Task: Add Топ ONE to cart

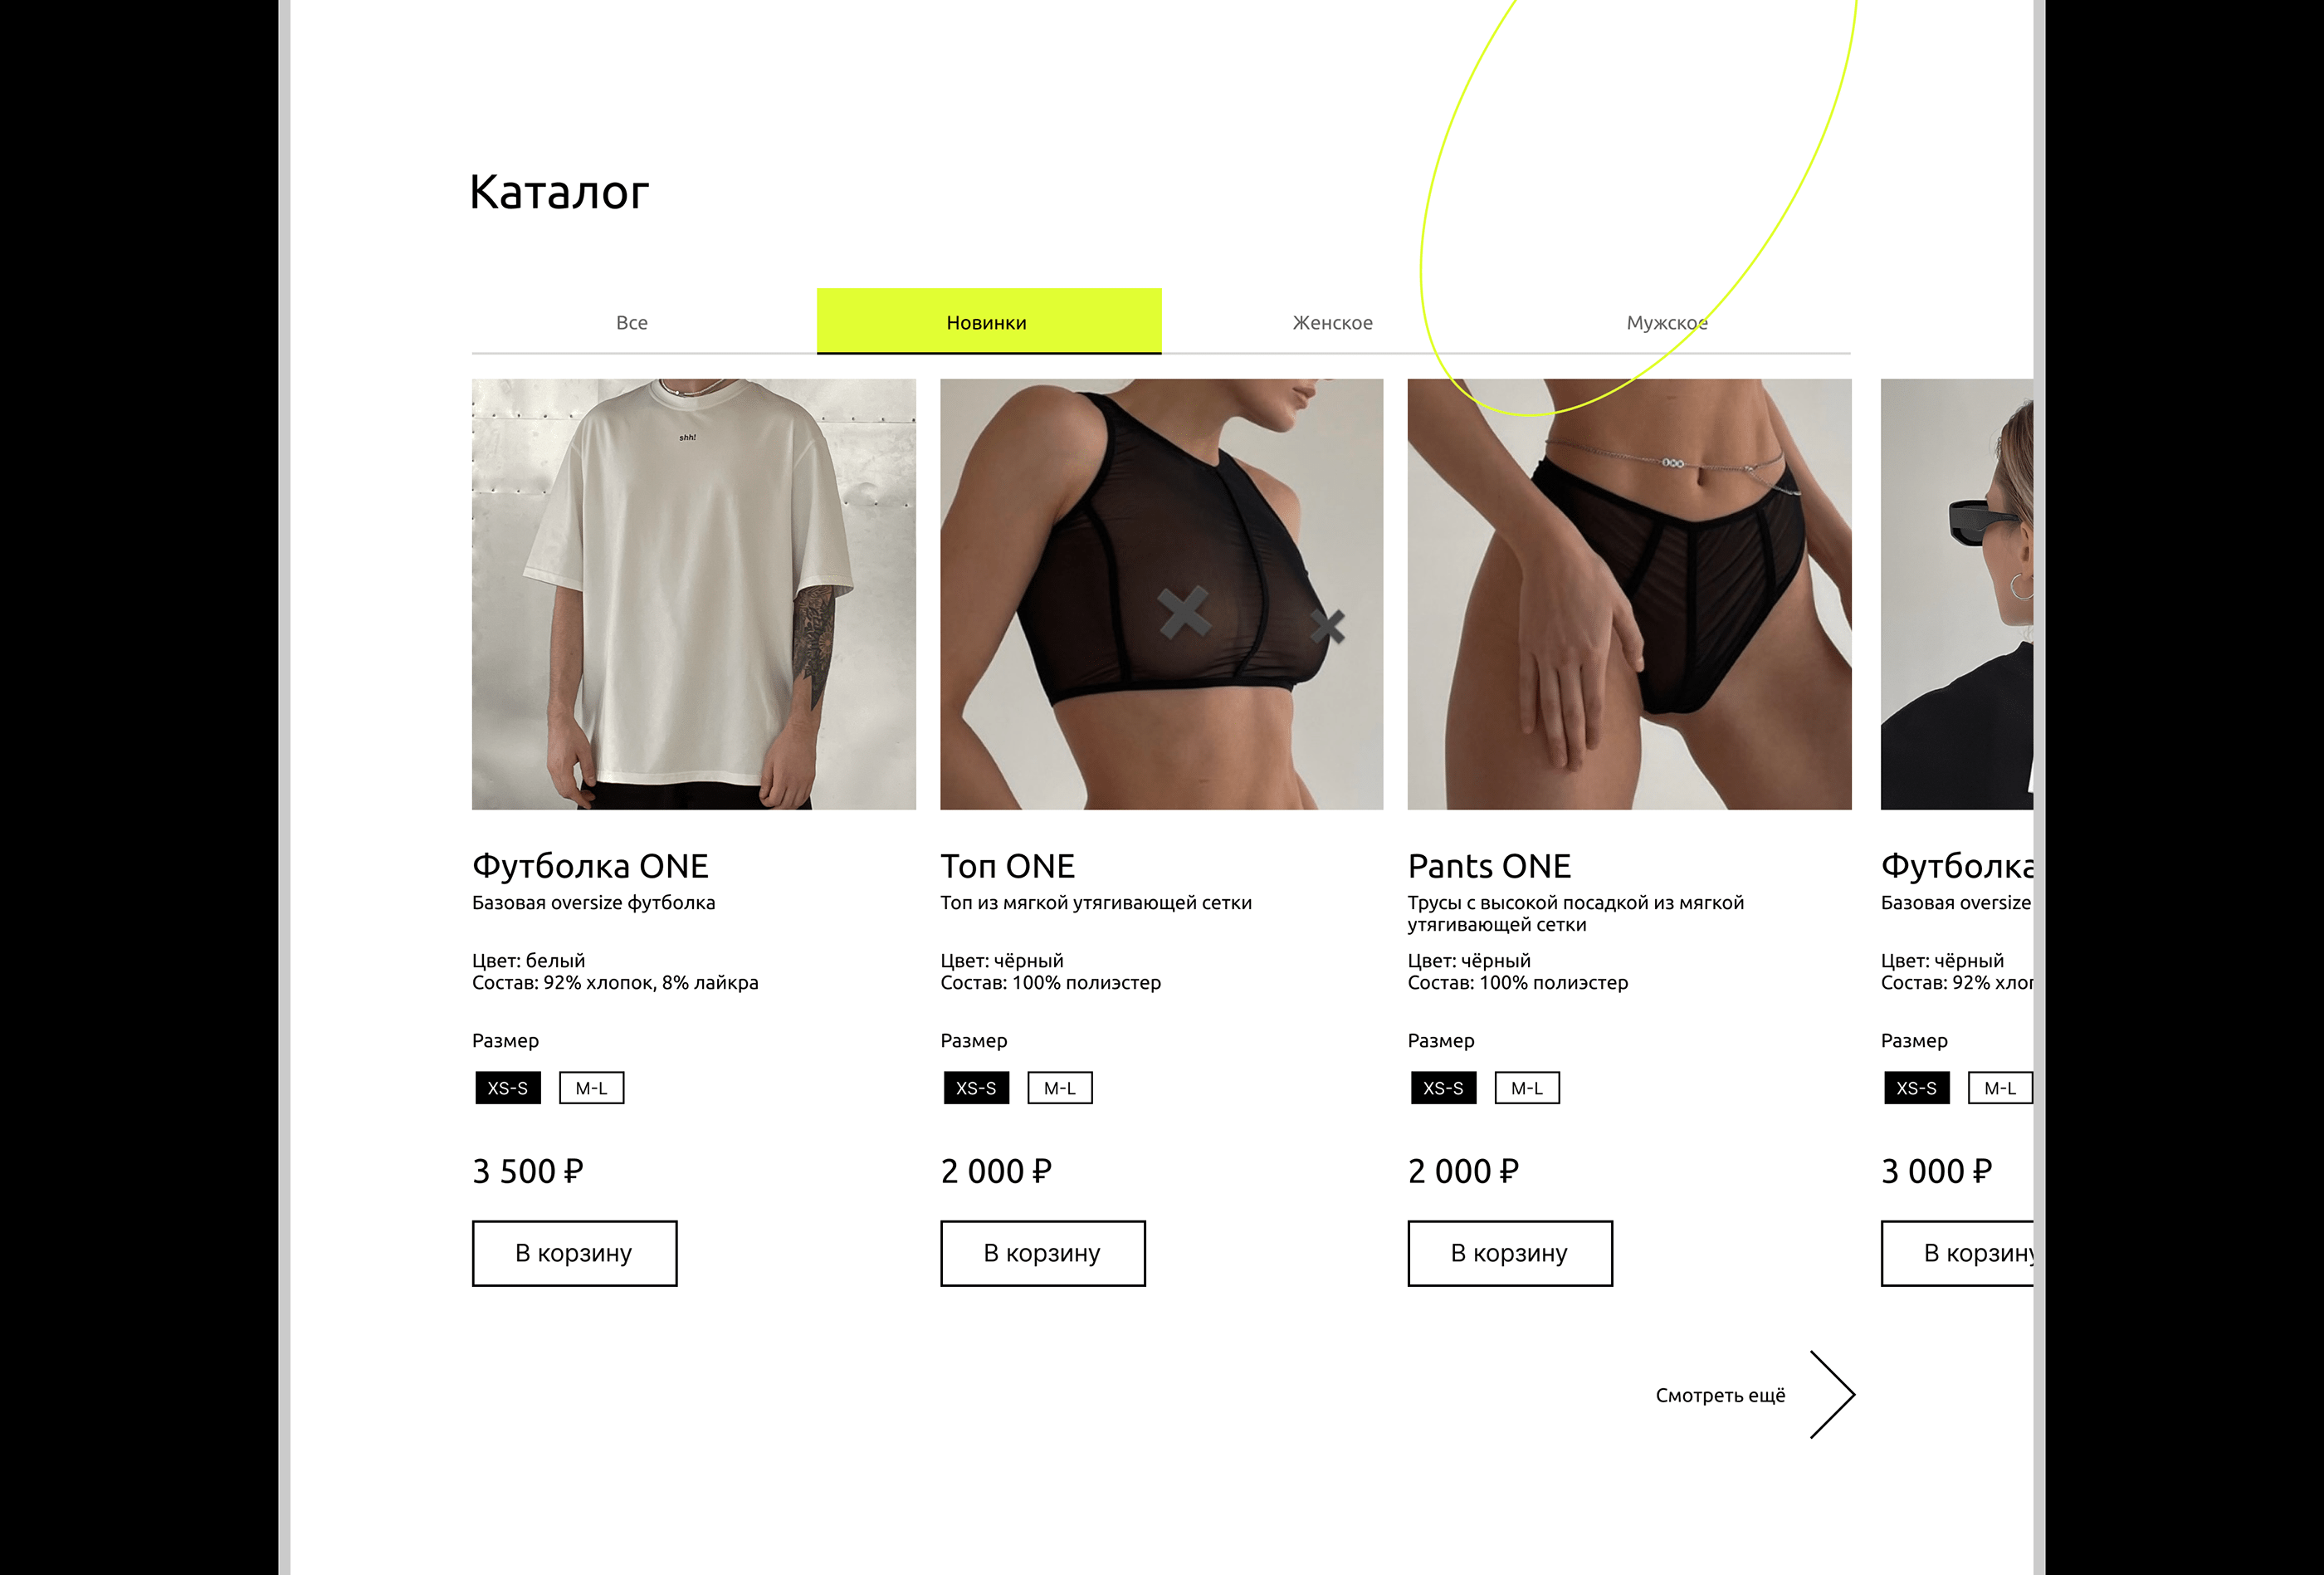Action: [x=1043, y=1253]
